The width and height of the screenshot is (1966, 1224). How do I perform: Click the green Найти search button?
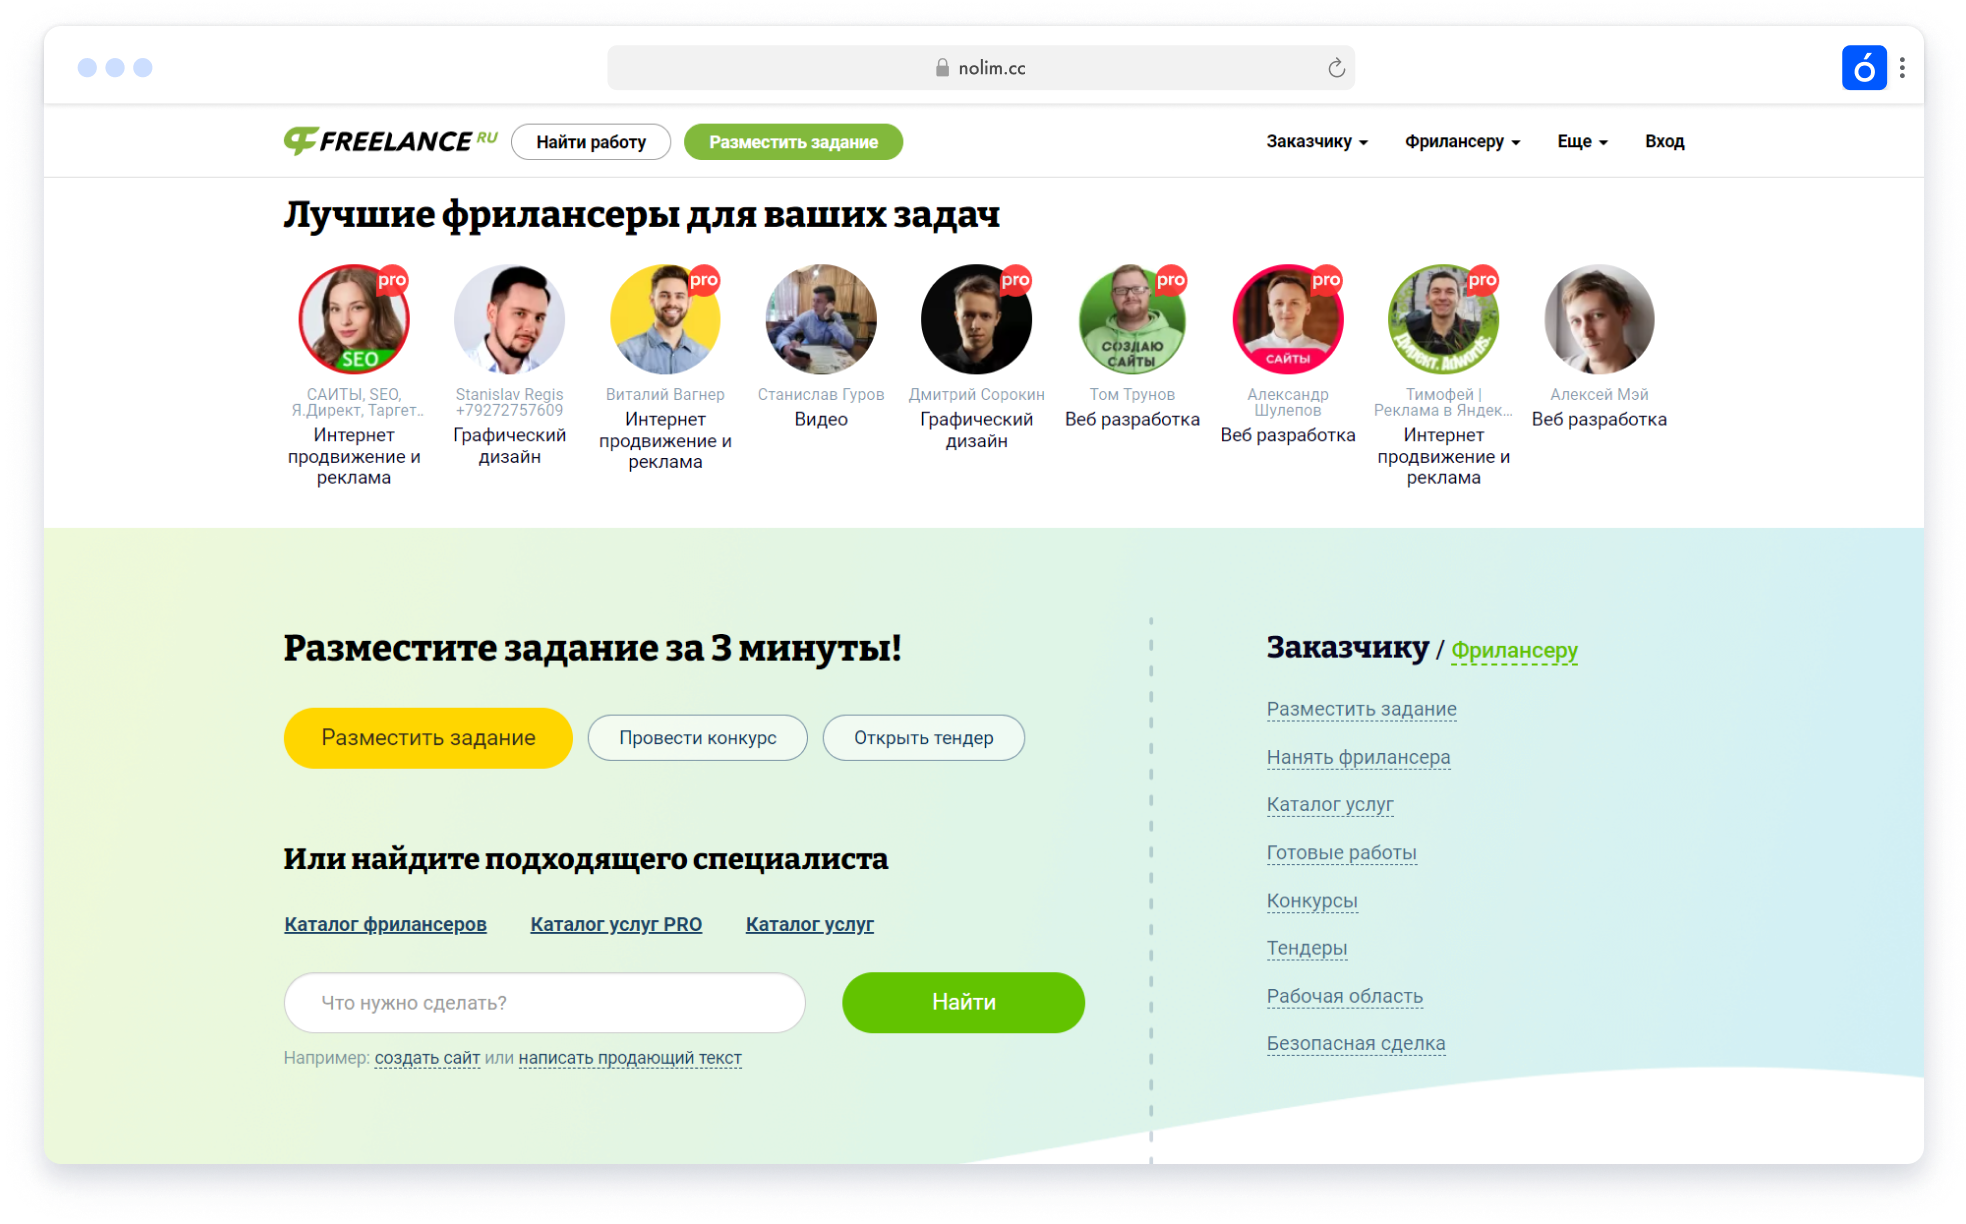963,1002
